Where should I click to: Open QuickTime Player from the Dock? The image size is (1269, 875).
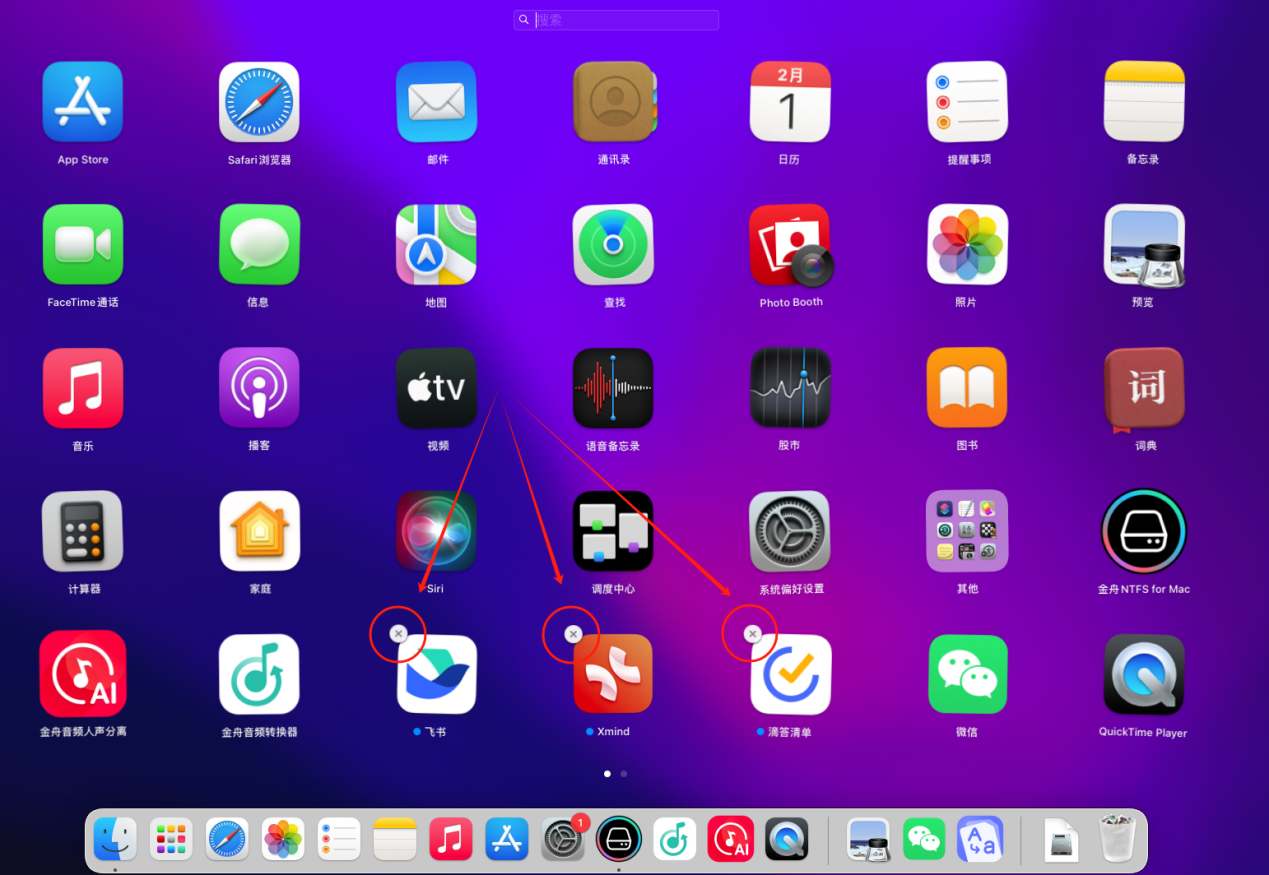pos(787,839)
